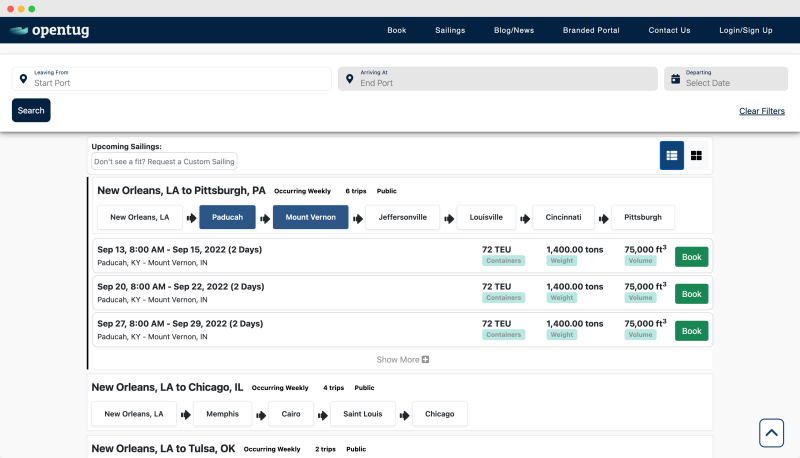Request a Custom Sailing
Viewport: 800px width, 458px height.
[164, 161]
